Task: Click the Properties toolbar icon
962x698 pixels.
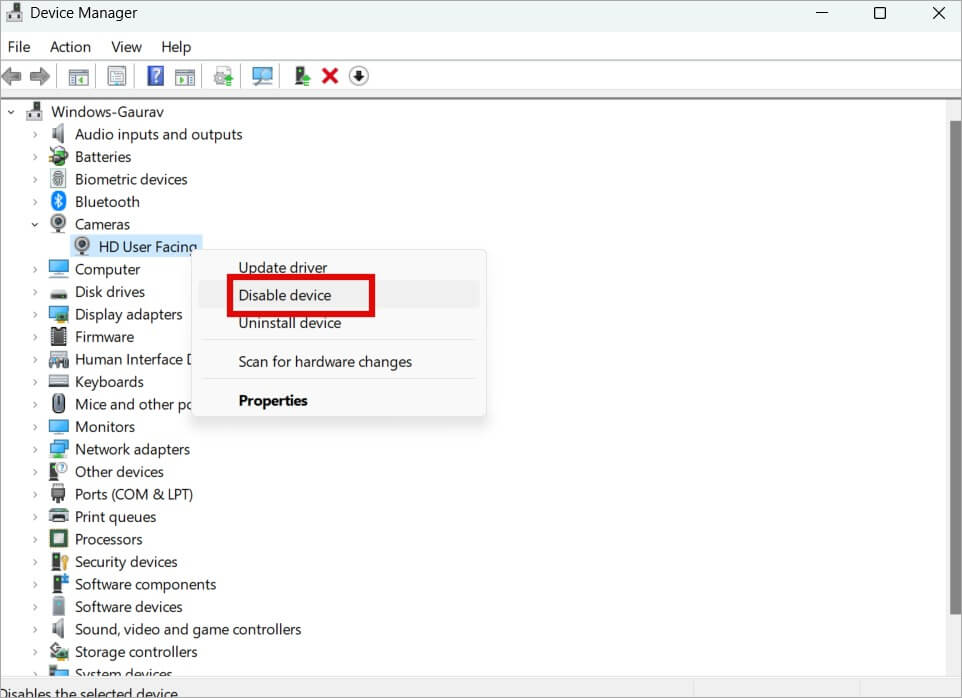Action: click(117, 76)
